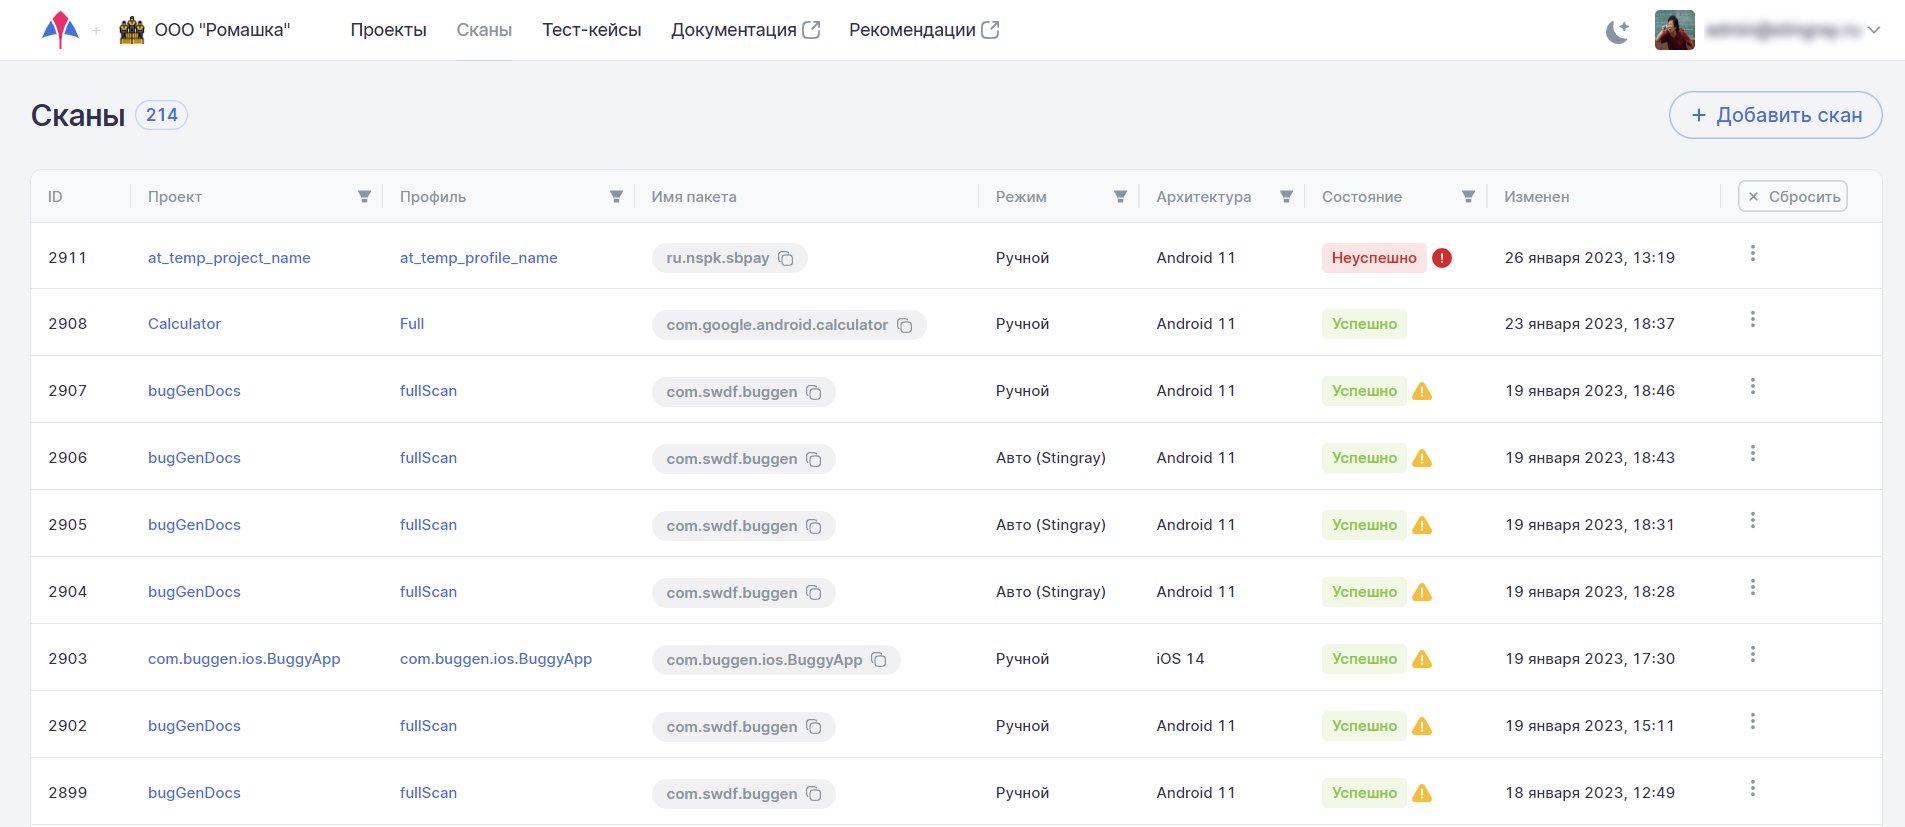Open the Проект column filter
The image size is (1905, 827).
364,197
